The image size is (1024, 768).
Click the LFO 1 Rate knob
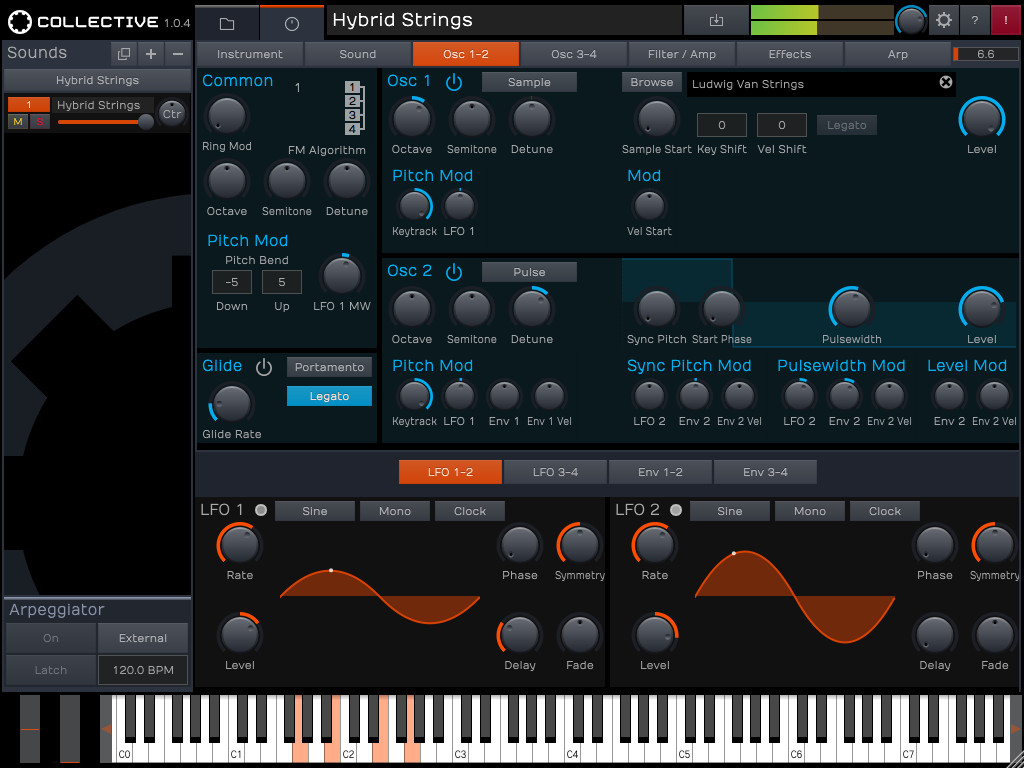[239, 543]
